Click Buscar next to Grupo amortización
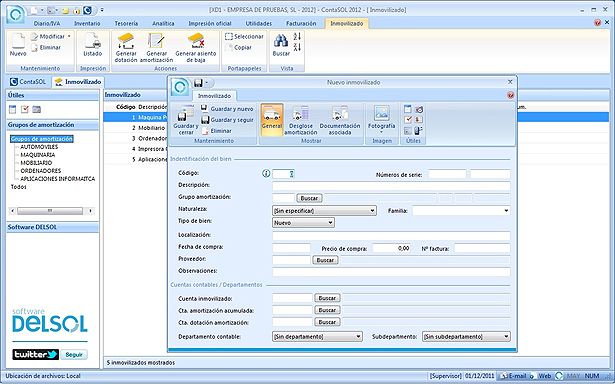 309,198
